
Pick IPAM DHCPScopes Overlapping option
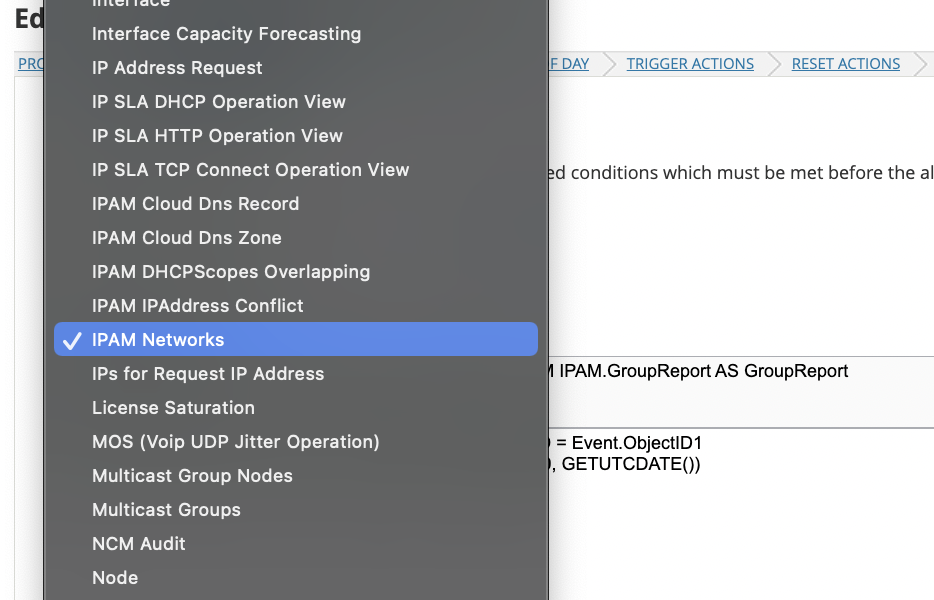231,272
